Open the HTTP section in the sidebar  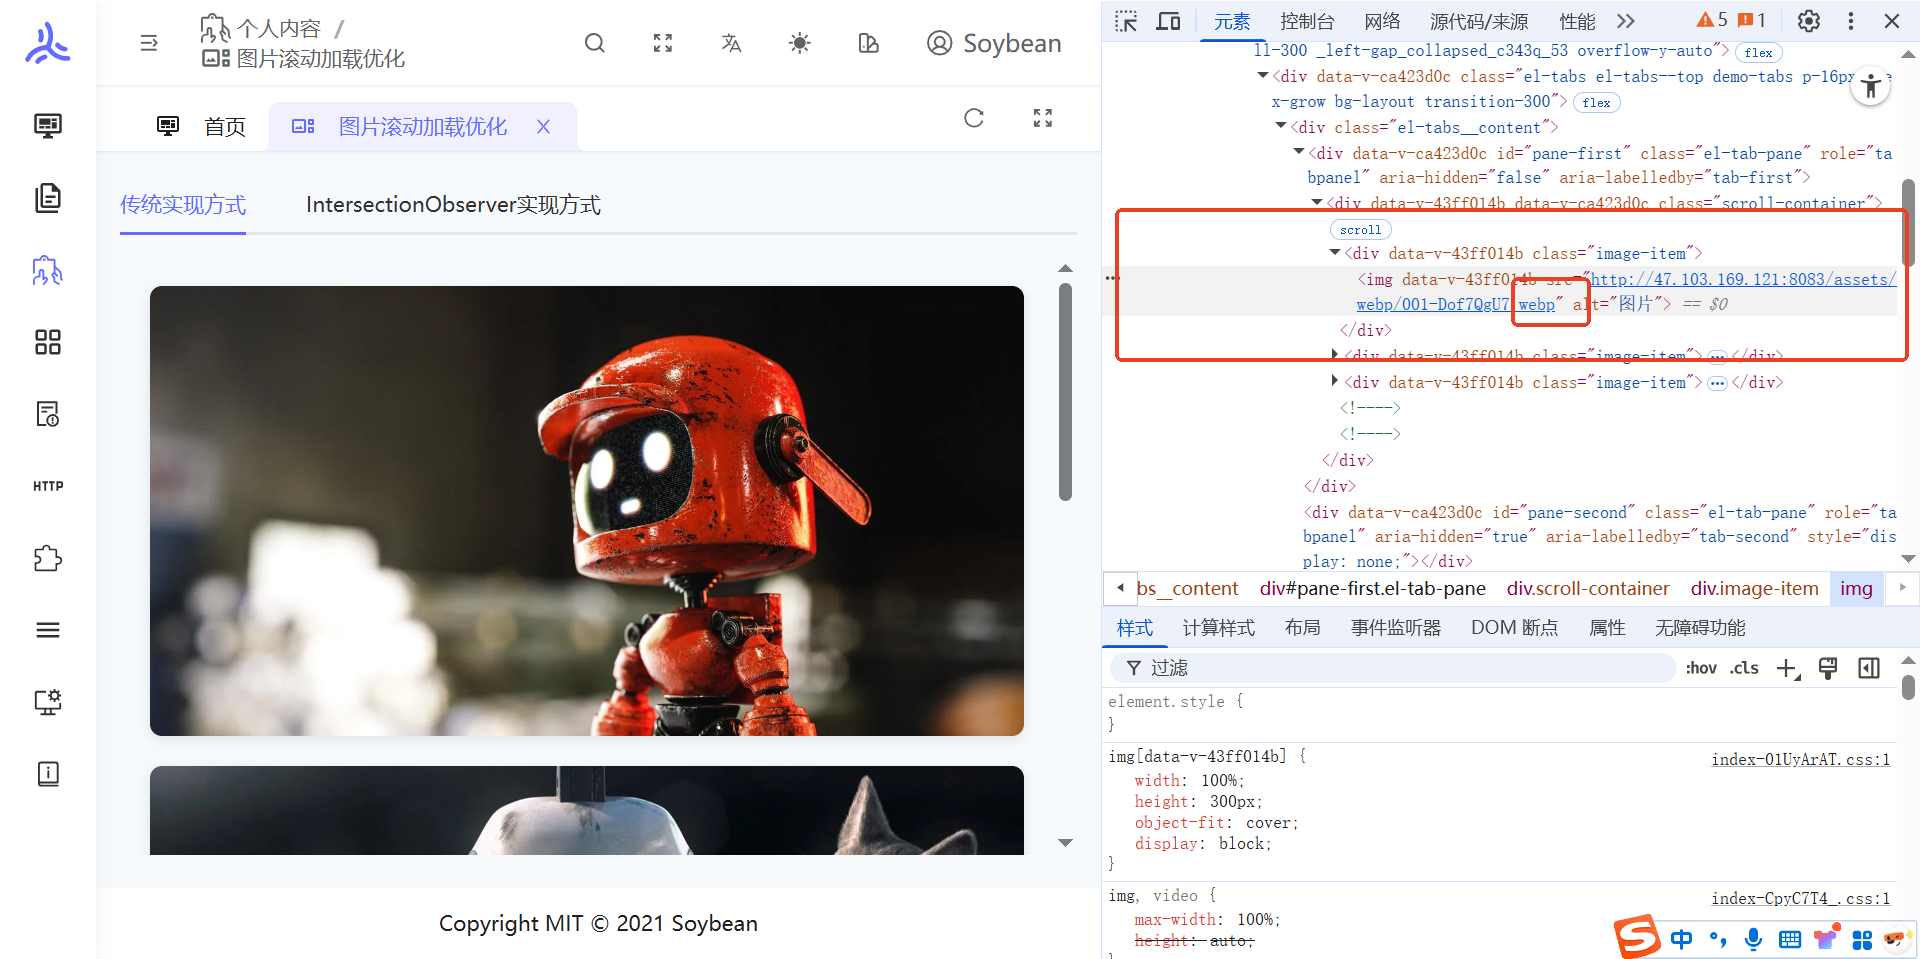point(47,486)
